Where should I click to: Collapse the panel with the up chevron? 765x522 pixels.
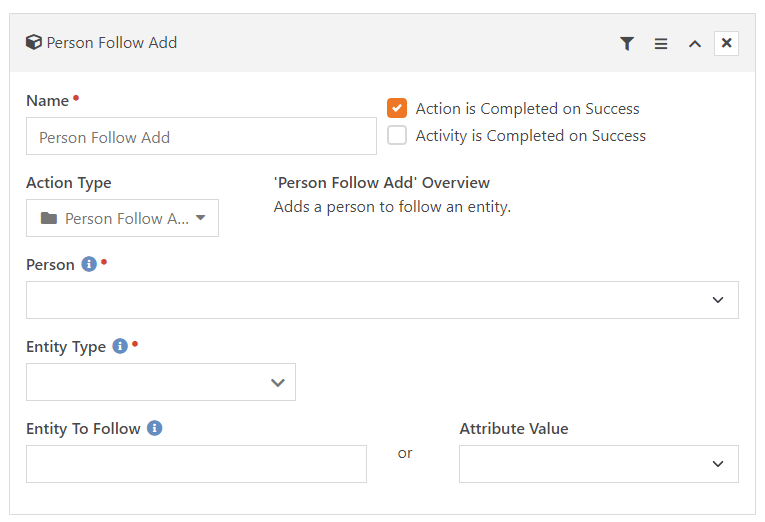coord(694,44)
